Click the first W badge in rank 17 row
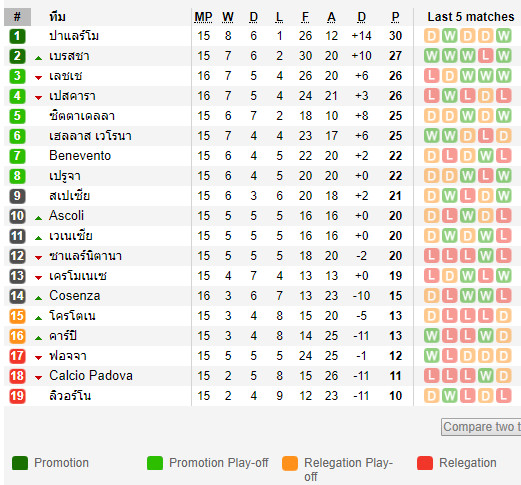The image size is (521, 485). [431, 356]
